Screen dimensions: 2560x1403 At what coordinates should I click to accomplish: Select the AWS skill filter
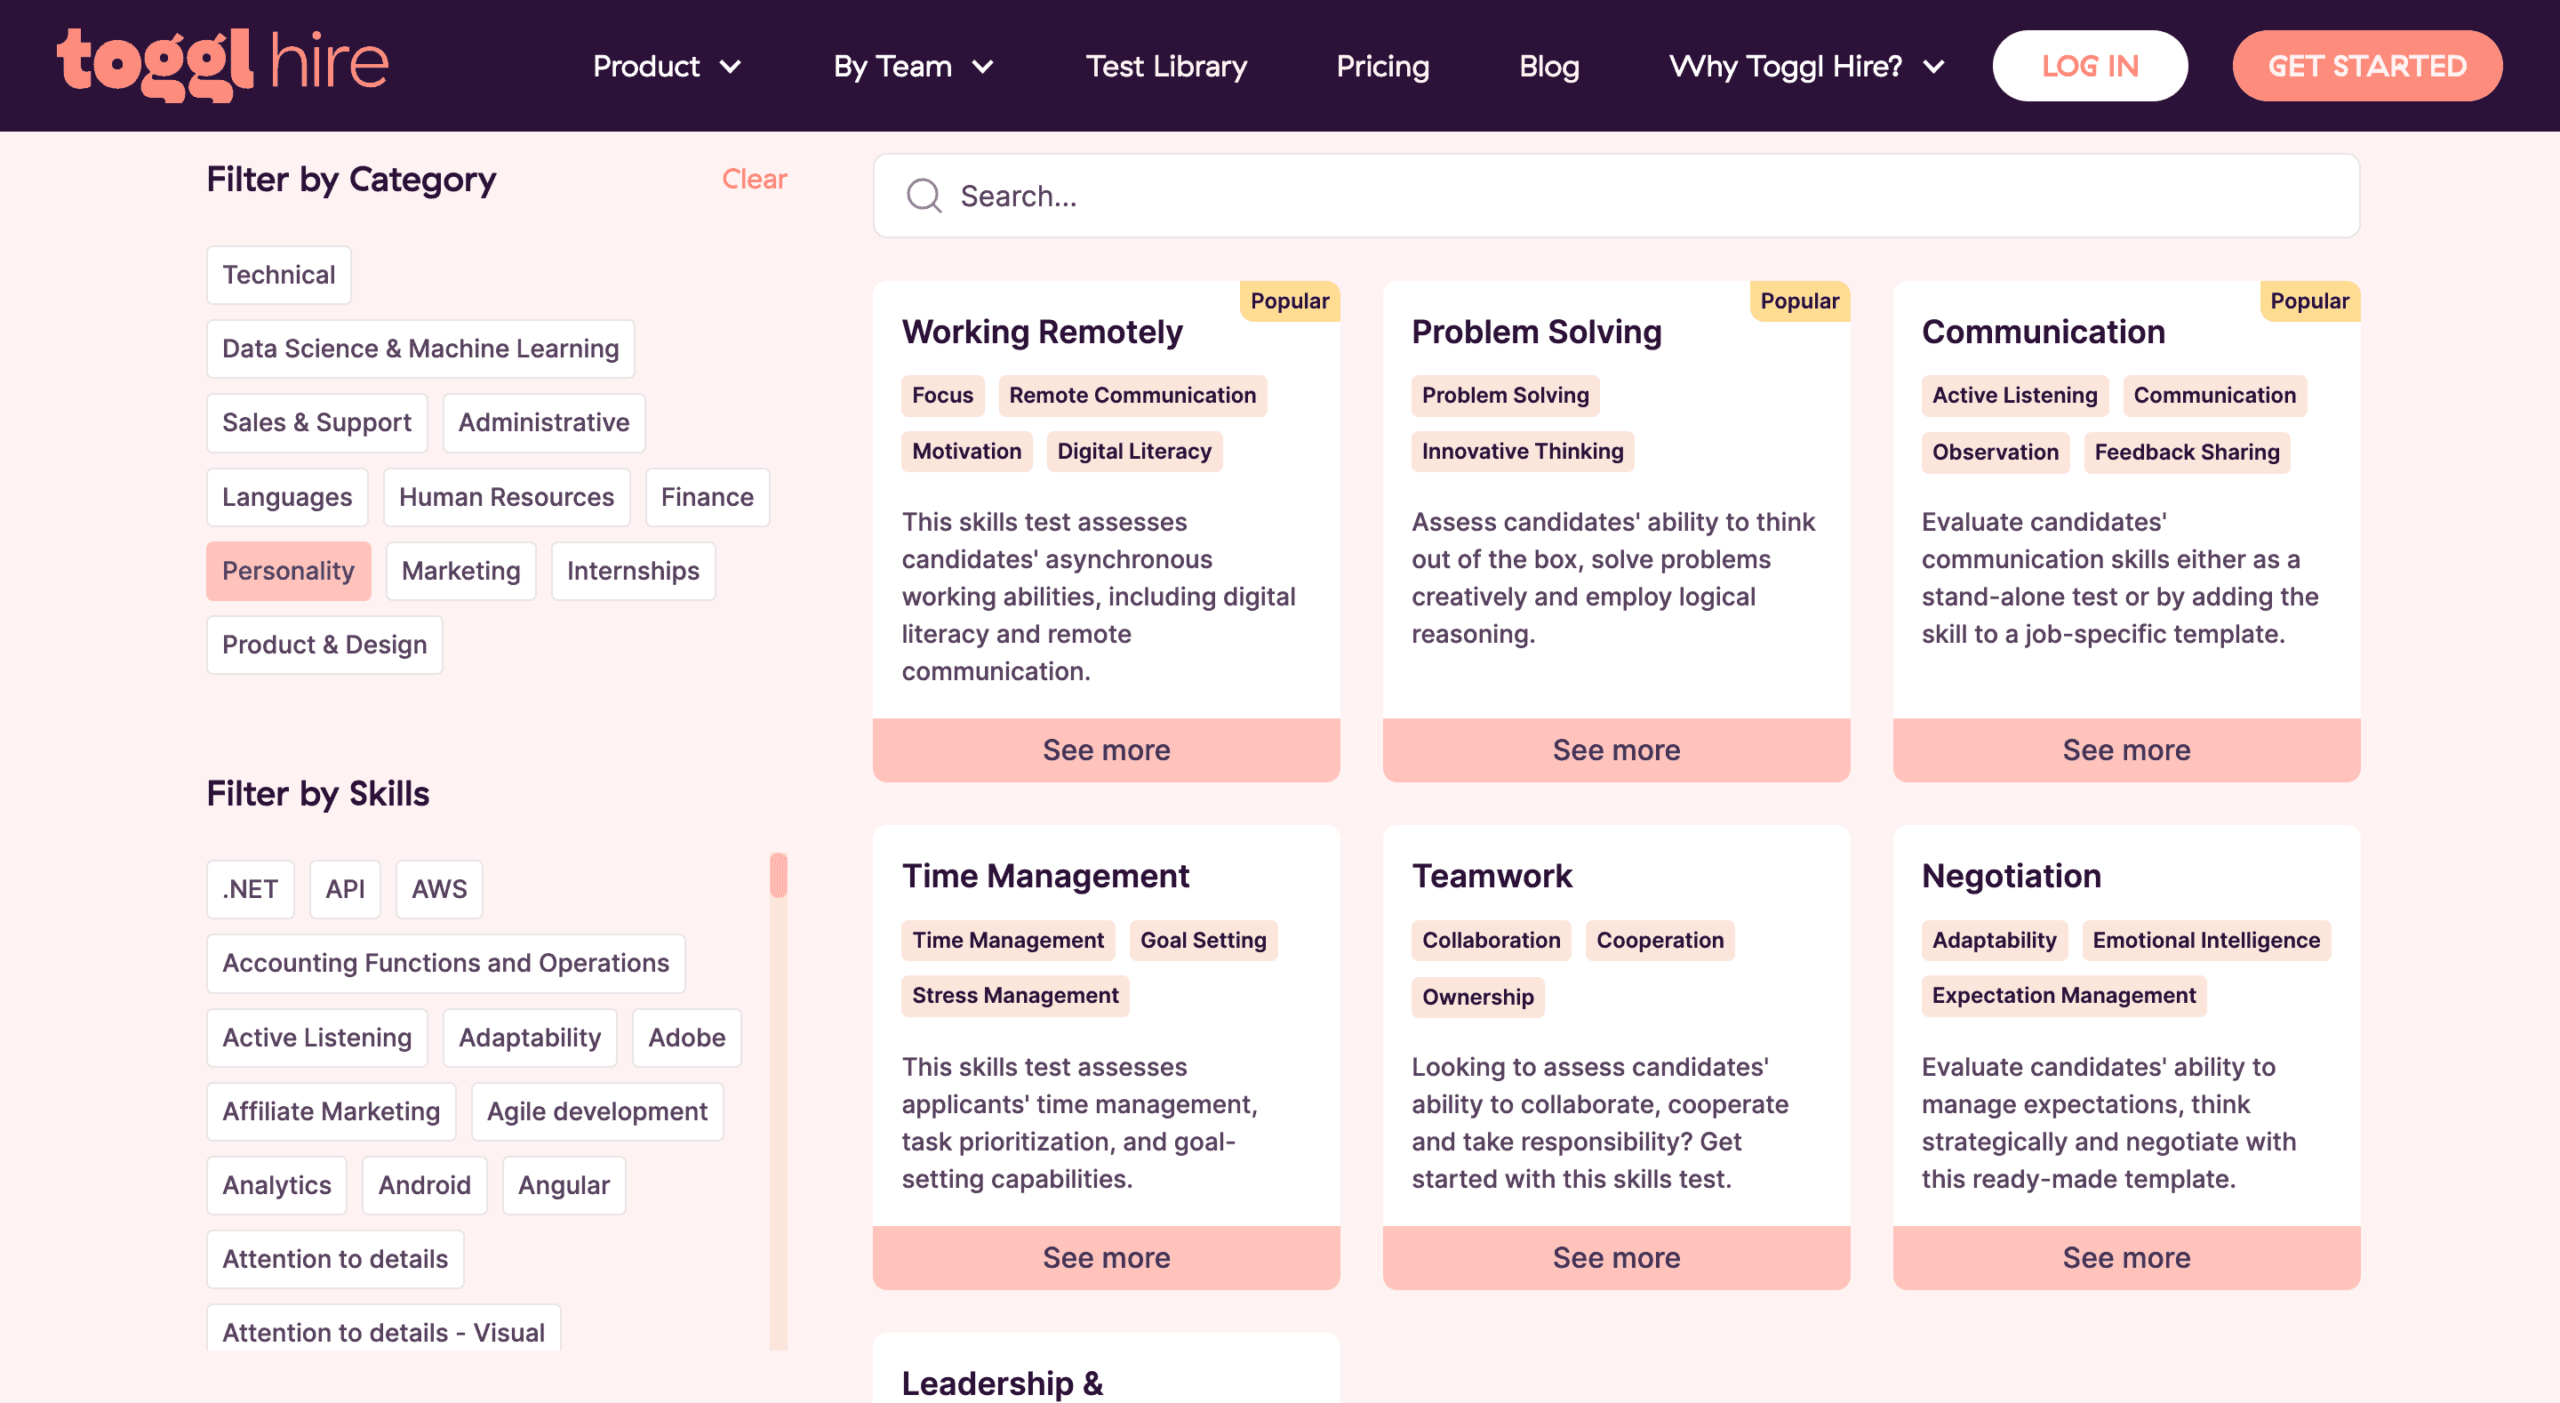(x=439, y=889)
